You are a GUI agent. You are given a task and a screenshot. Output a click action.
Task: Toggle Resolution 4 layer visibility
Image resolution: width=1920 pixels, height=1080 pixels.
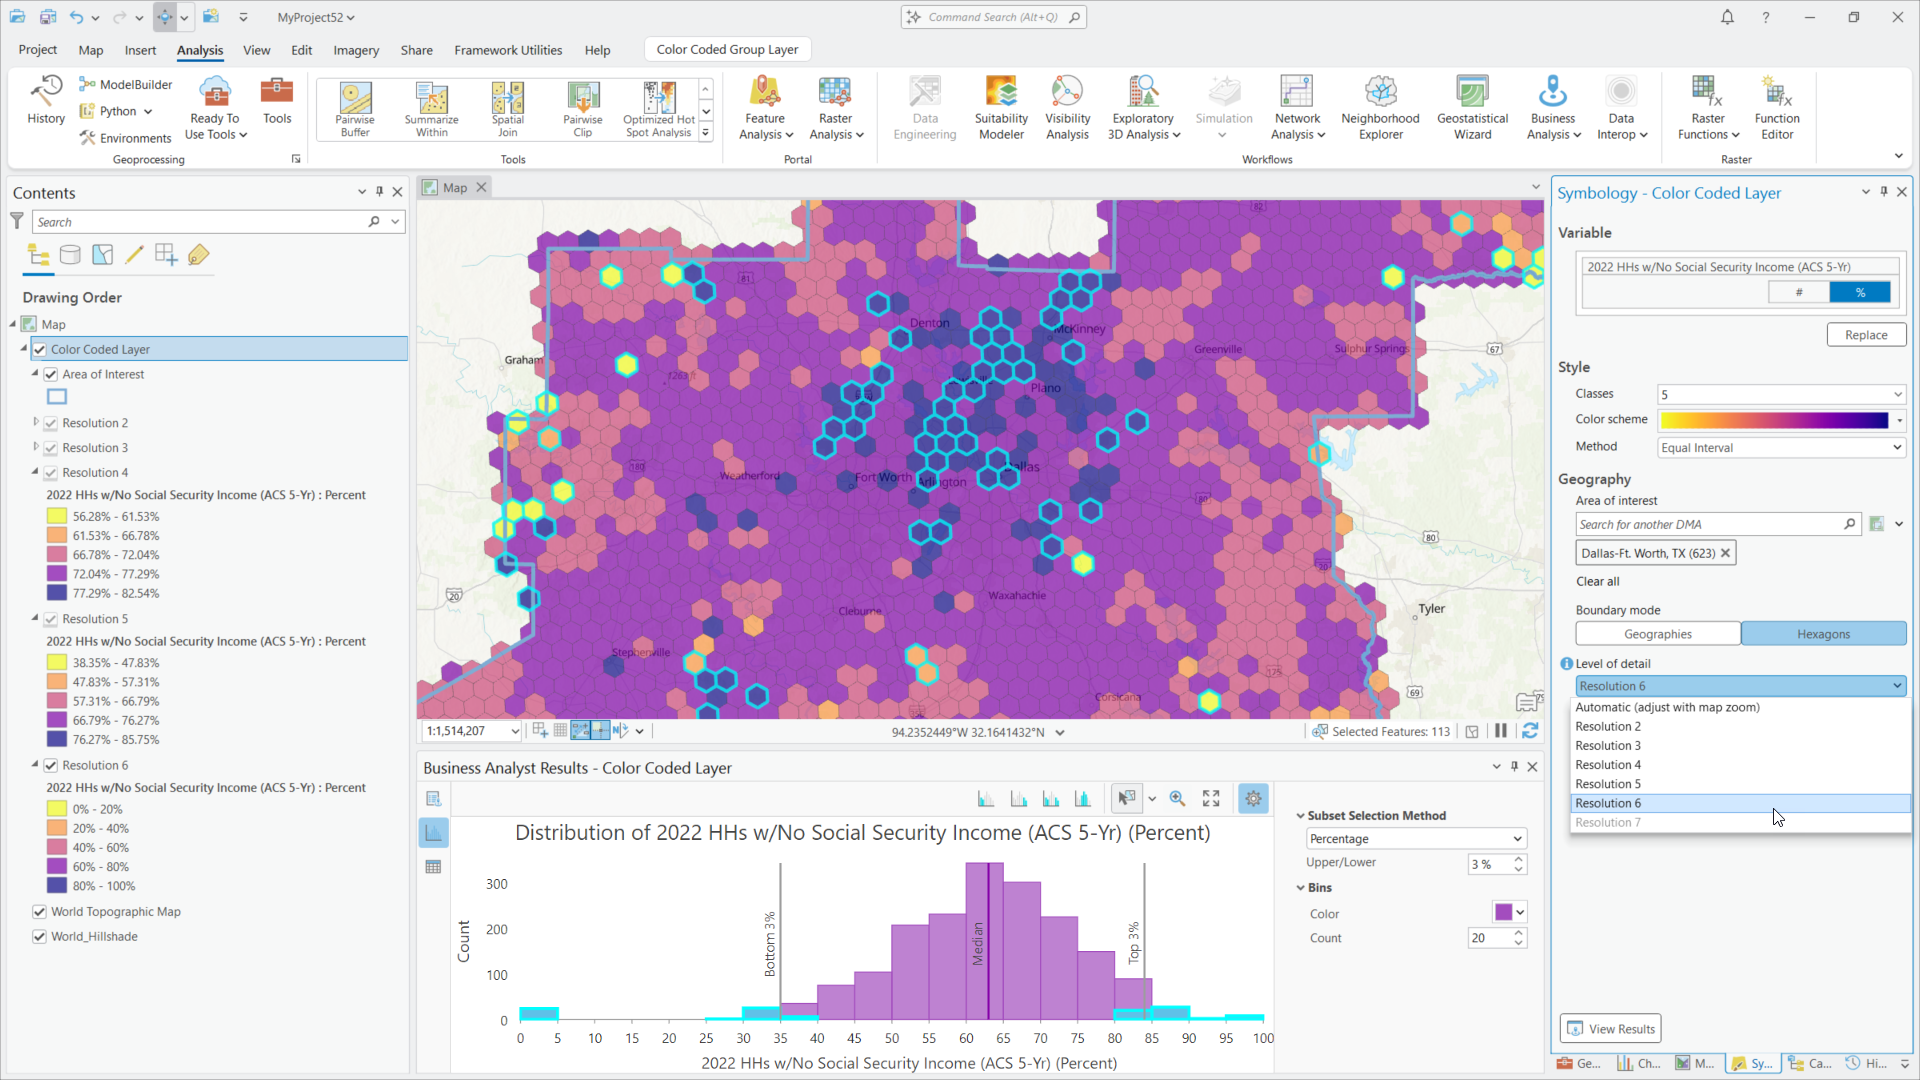(51, 473)
